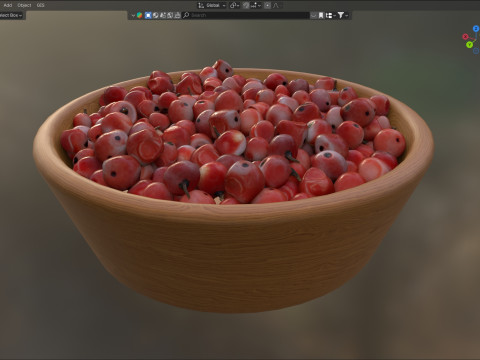Open the Select Box tool dropdown
The width and height of the screenshot is (480, 360).
[11, 15]
